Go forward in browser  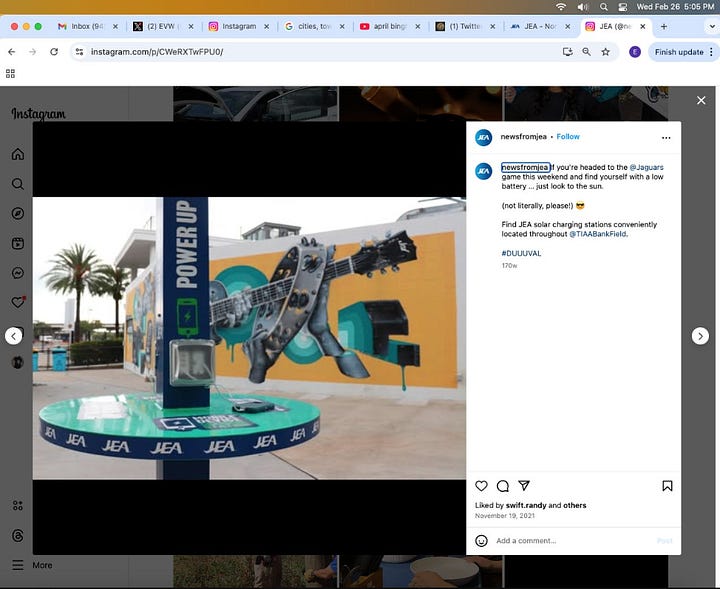click(x=32, y=52)
